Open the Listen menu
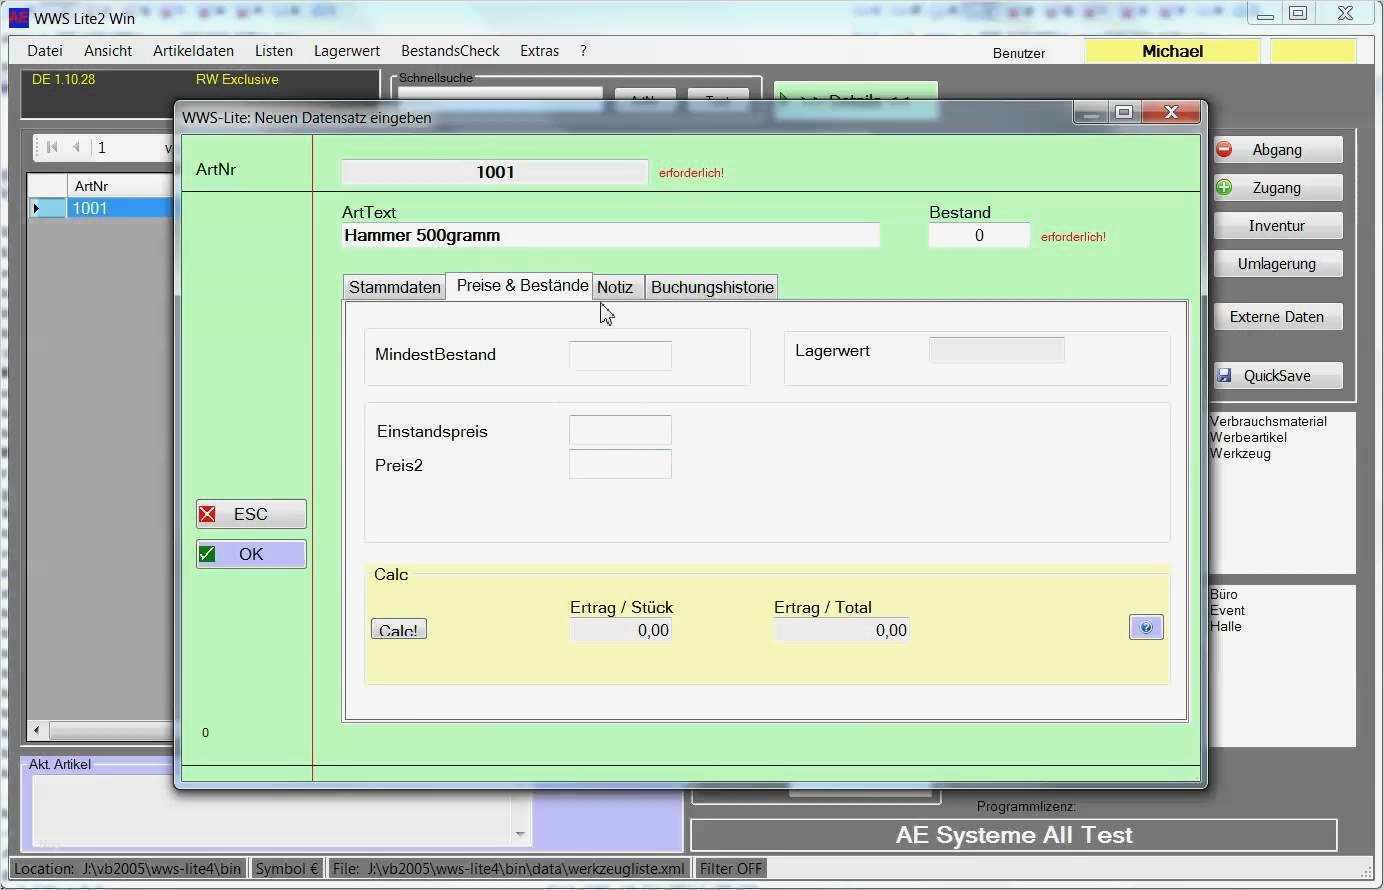1384x890 pixels. [274, 51]
